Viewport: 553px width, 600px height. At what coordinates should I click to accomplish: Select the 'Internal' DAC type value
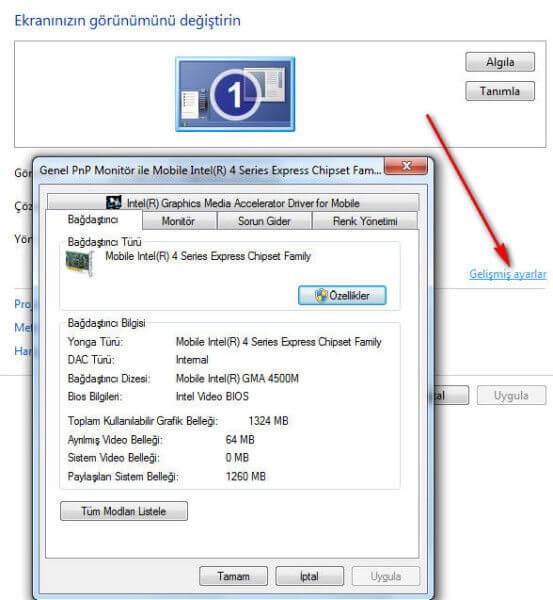pyautogui.click(x=192, y=360)
